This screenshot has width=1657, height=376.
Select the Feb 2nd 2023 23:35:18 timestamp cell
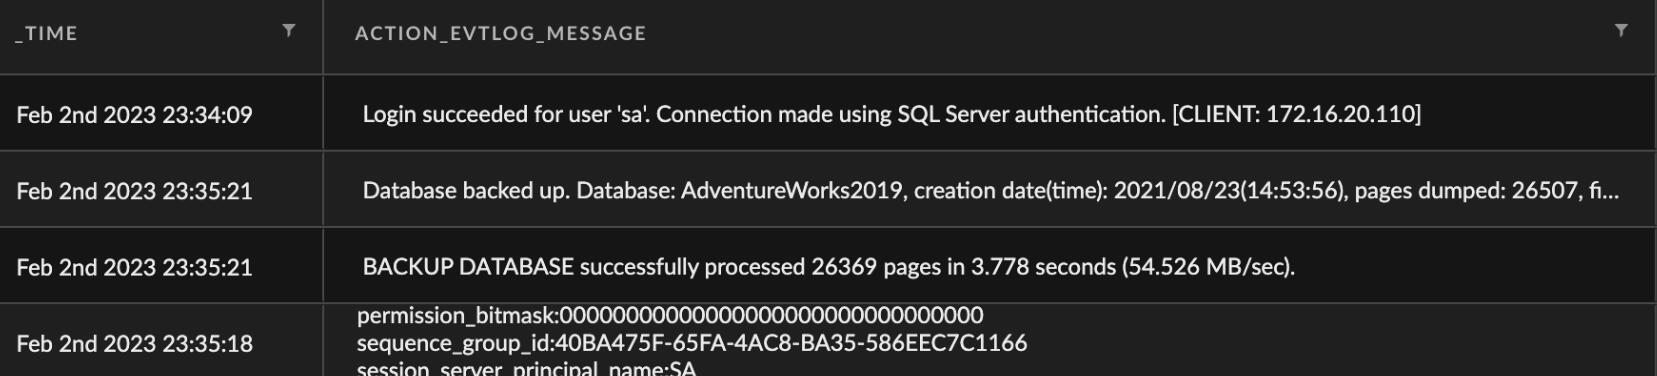pyautogui.click(x=135, y=344)
